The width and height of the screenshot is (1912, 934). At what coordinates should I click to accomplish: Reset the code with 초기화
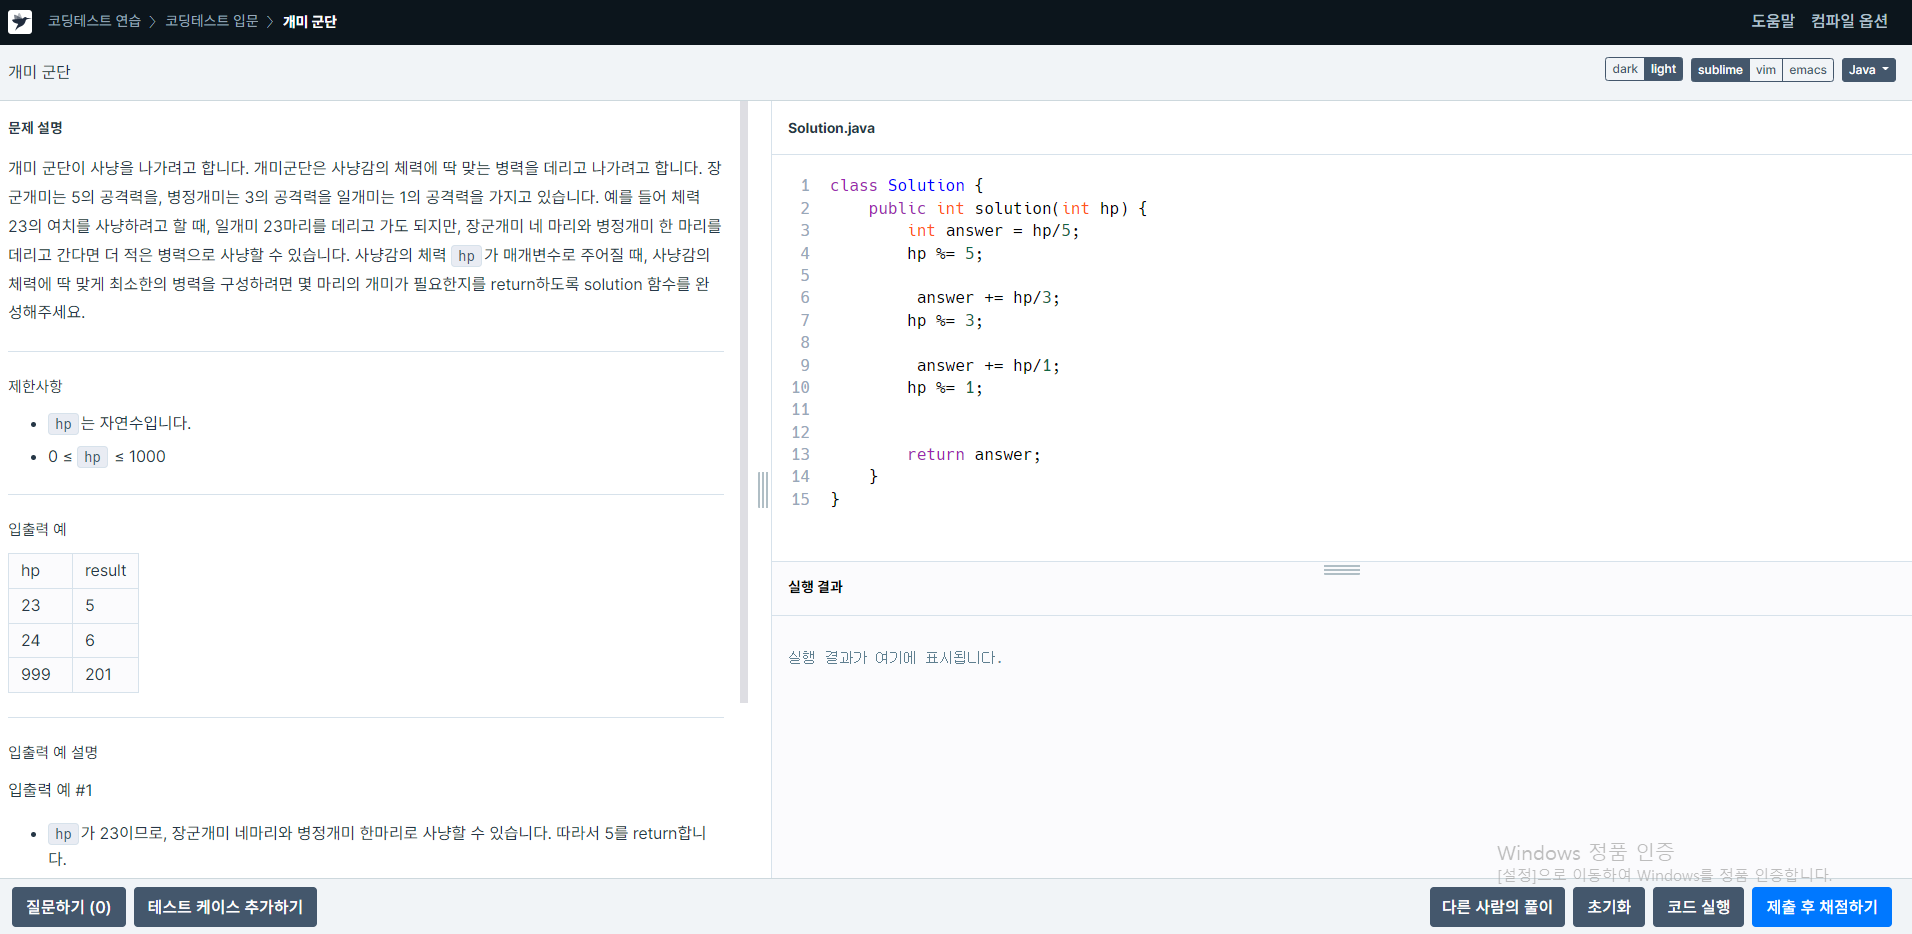coord(1607,906)
